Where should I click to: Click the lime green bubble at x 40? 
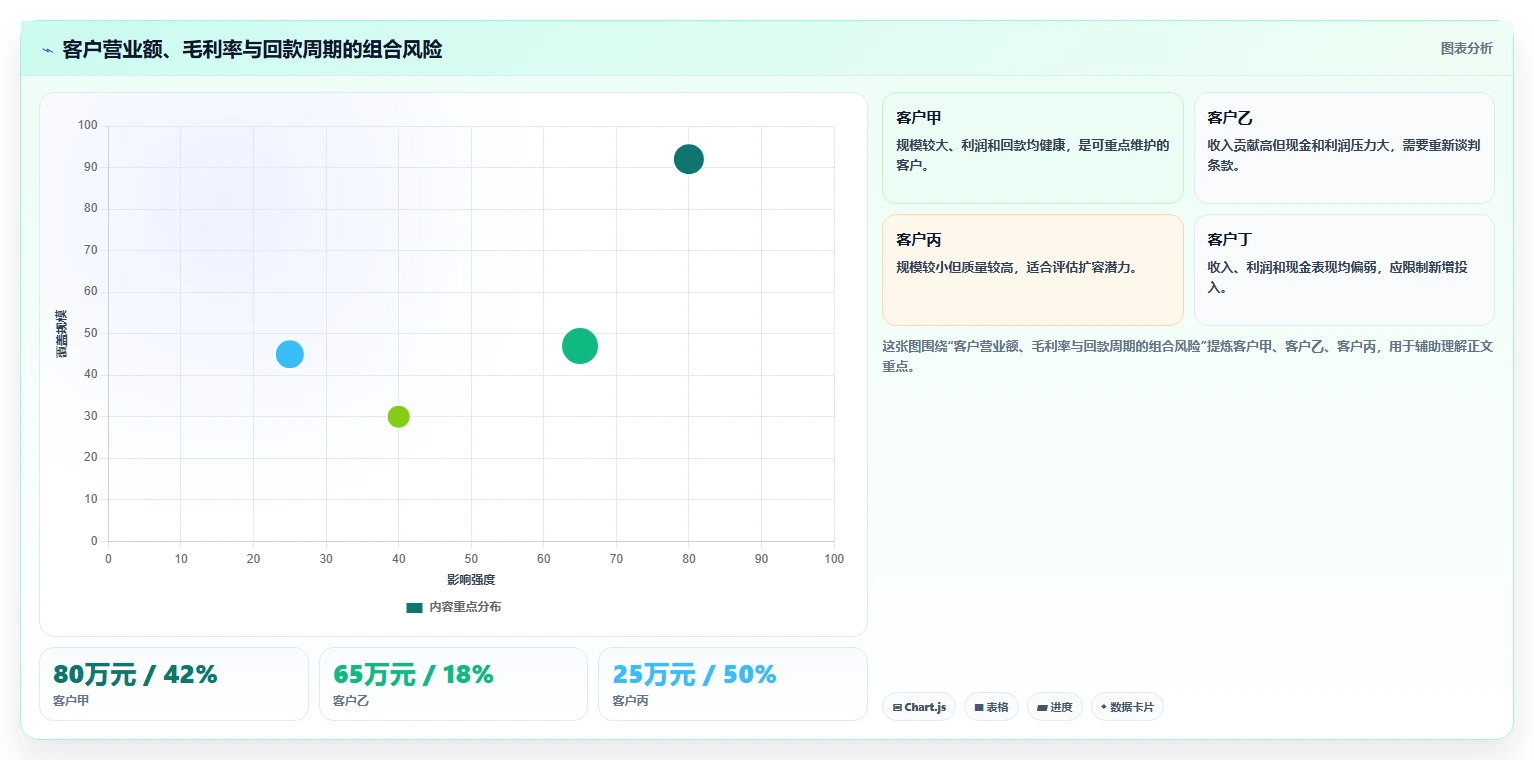[398, 417]
